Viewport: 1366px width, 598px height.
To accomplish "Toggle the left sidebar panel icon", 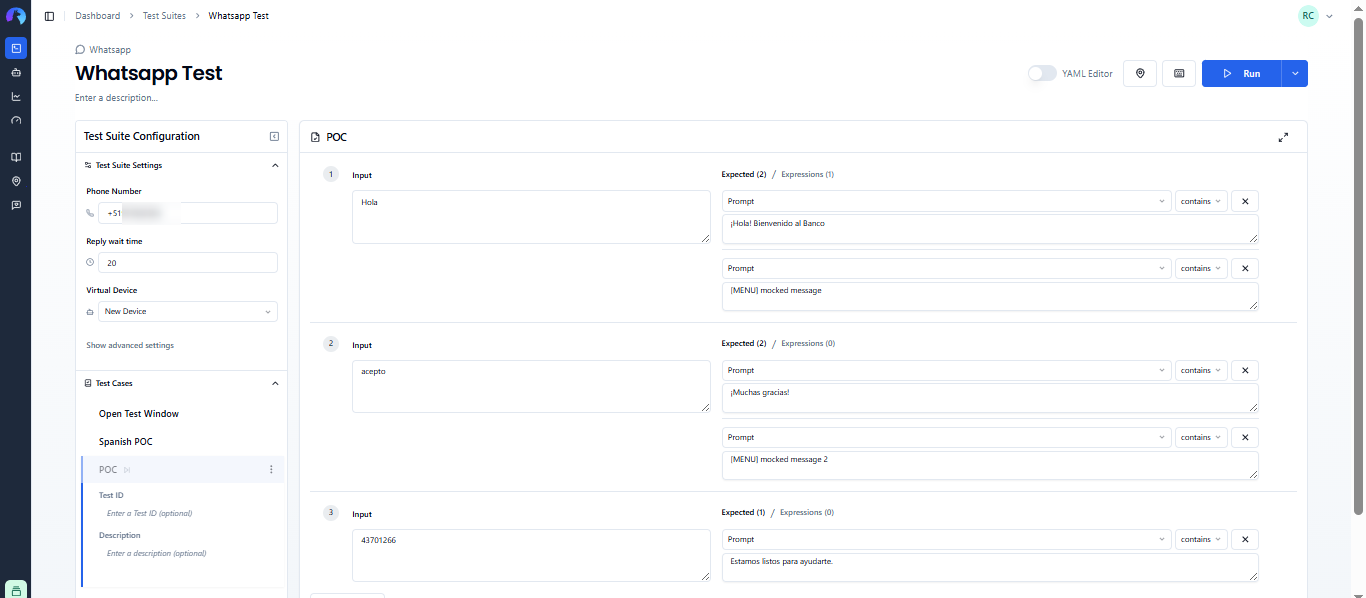I will [50, 16].
